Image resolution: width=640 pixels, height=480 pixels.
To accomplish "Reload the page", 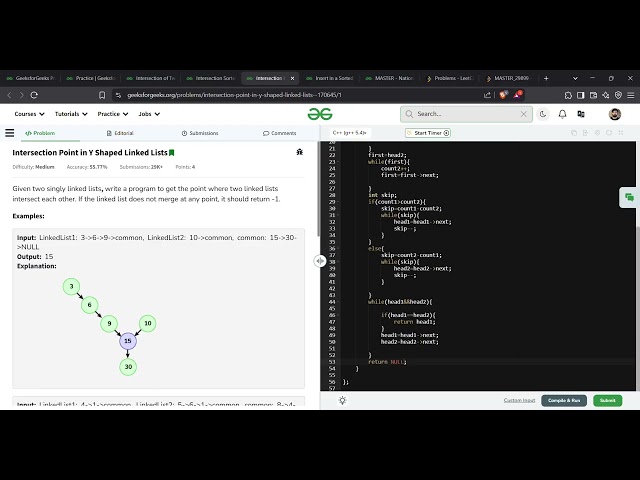I will (34, 95).
